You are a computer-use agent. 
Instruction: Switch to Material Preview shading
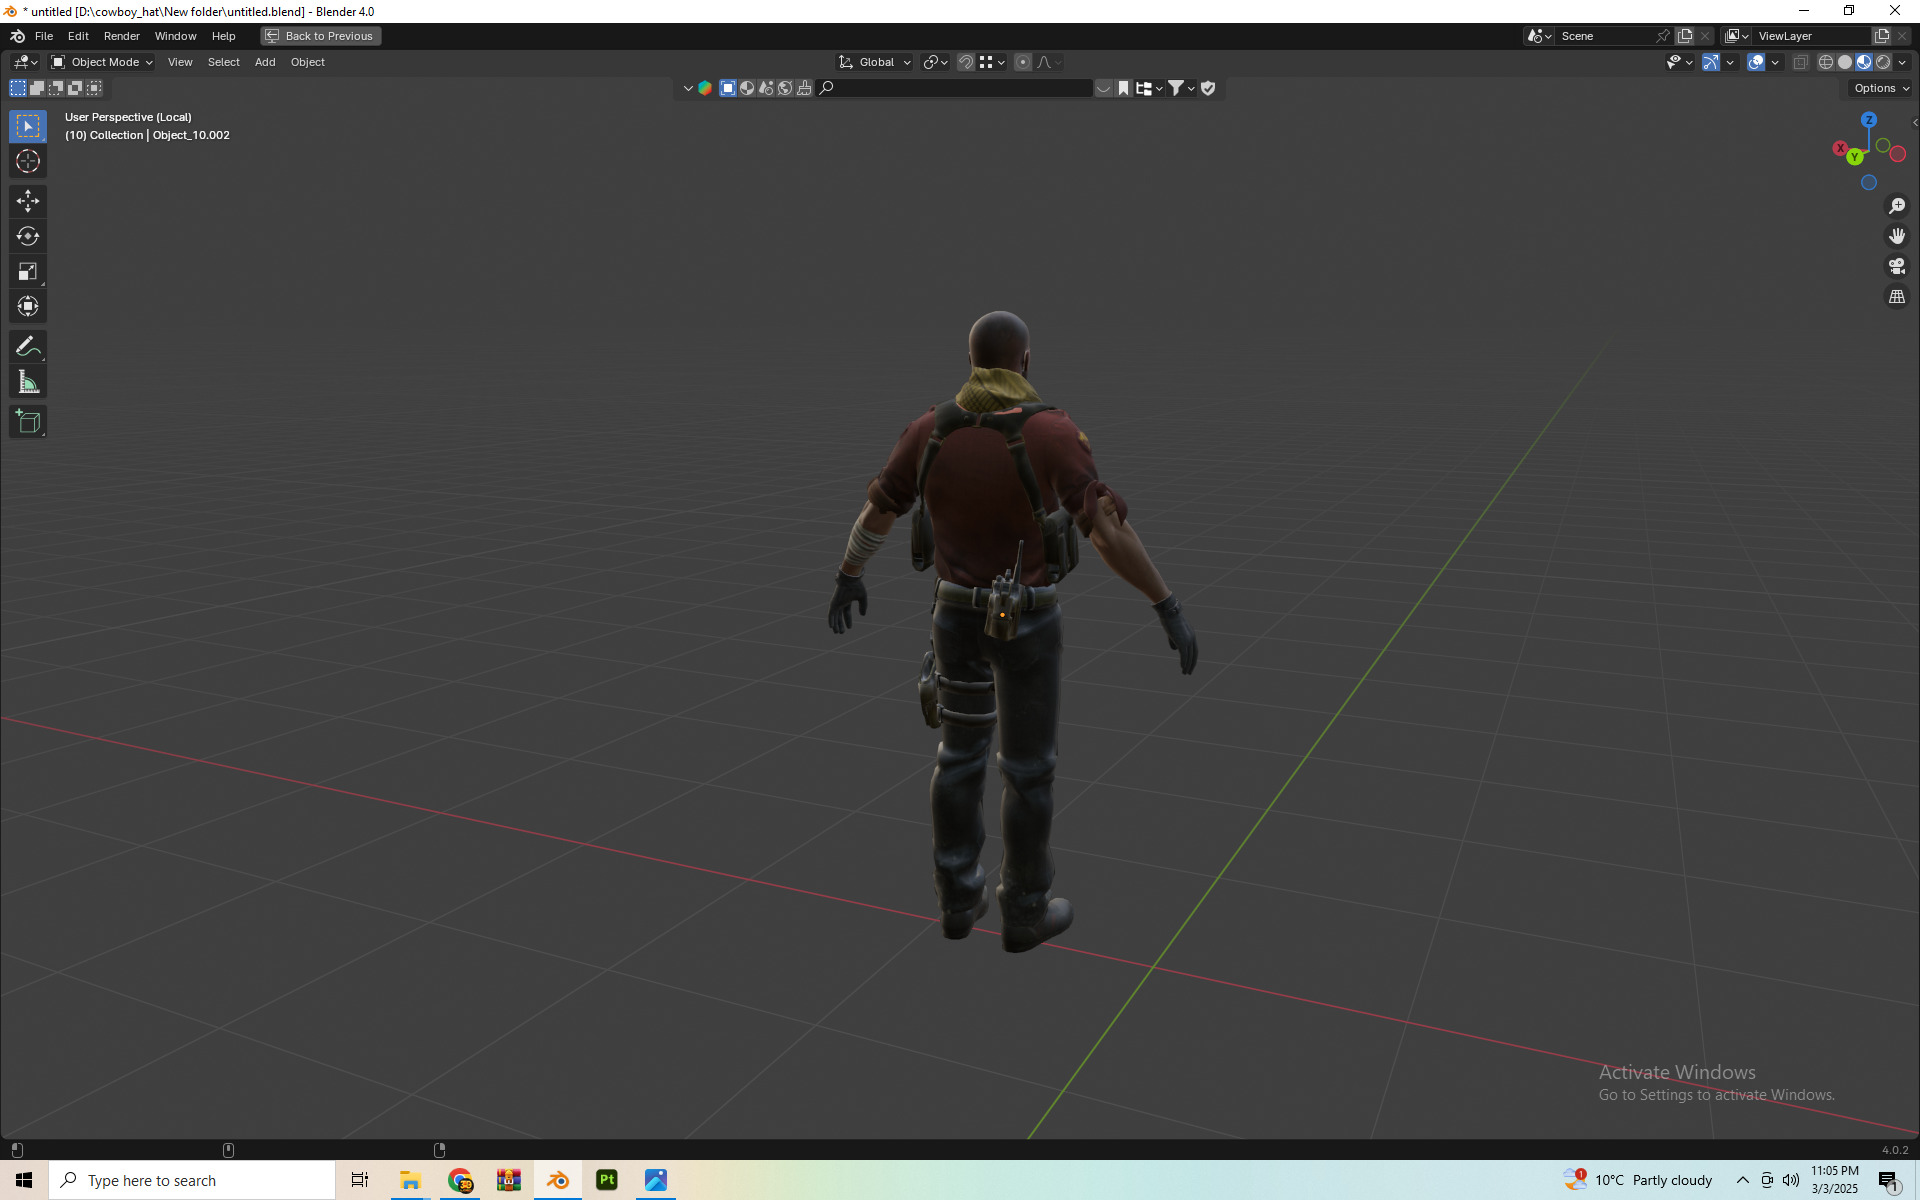click(1864, 62)
